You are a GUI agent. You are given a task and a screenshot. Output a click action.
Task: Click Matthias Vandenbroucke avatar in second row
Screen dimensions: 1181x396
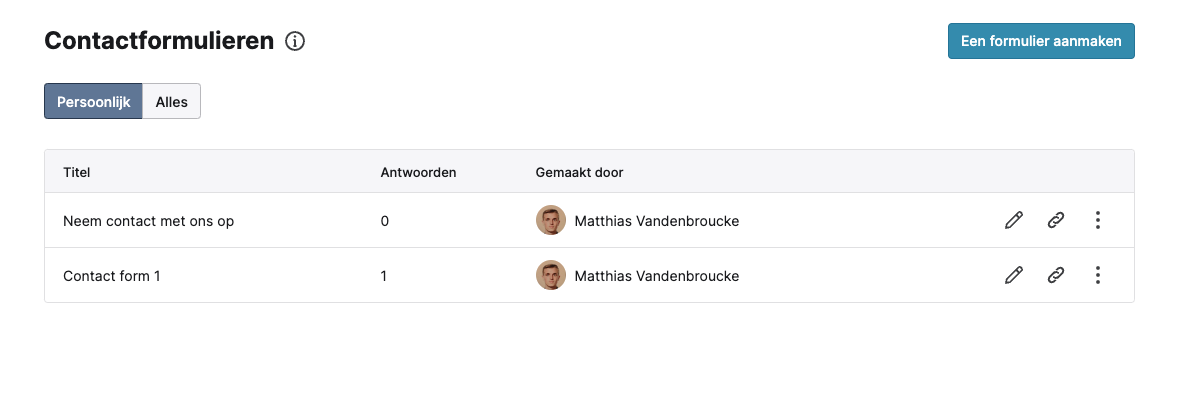[551, 276]
